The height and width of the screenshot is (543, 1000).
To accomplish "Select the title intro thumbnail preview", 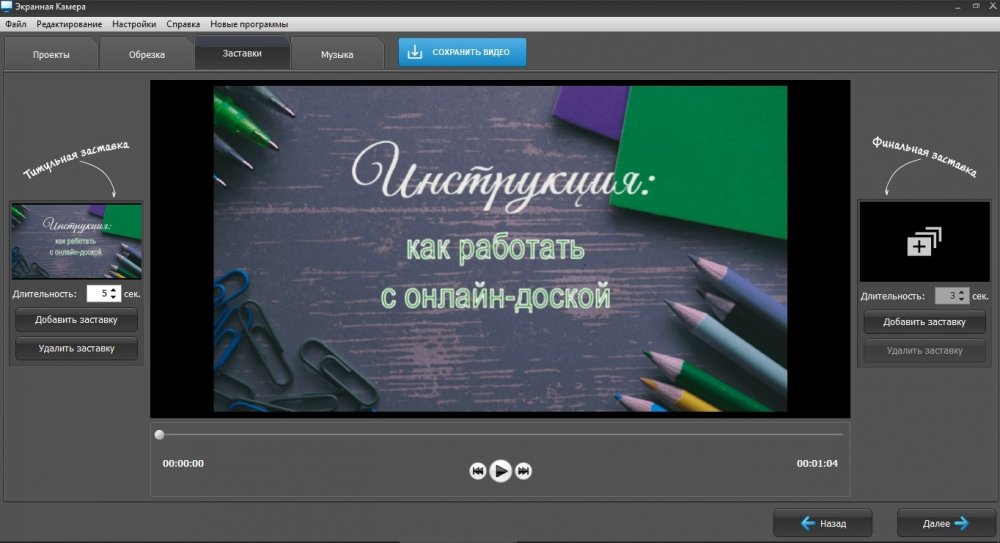I will coord(76,241).
